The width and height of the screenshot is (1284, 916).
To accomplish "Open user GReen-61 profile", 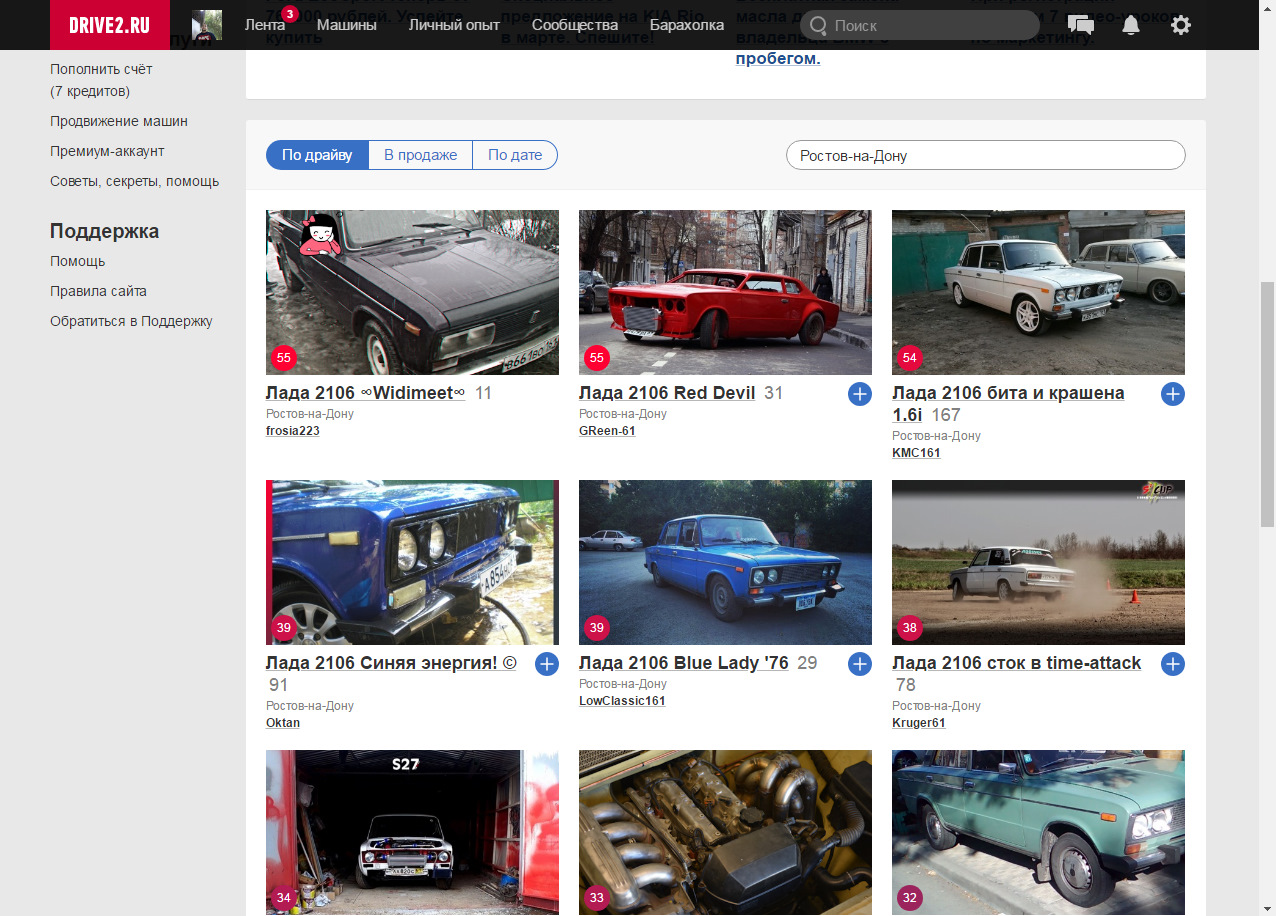I will (x=607, y=431).
